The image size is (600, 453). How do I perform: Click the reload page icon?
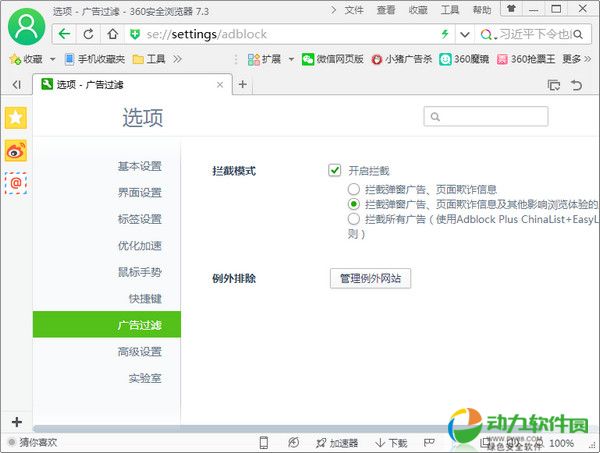pos(88,34)
